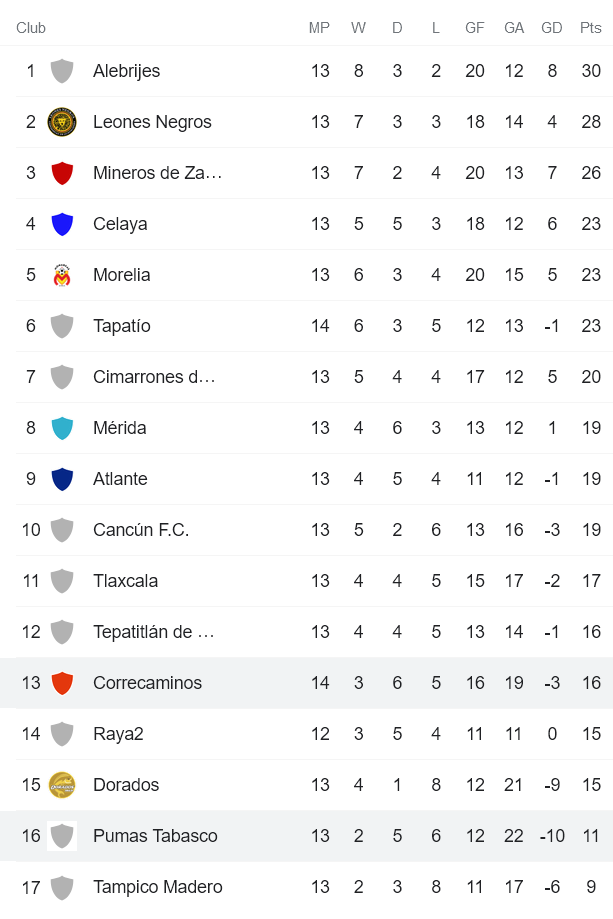Click Atlante's dark blue shield icon
The image size is (613, 919).
point(62,479)
